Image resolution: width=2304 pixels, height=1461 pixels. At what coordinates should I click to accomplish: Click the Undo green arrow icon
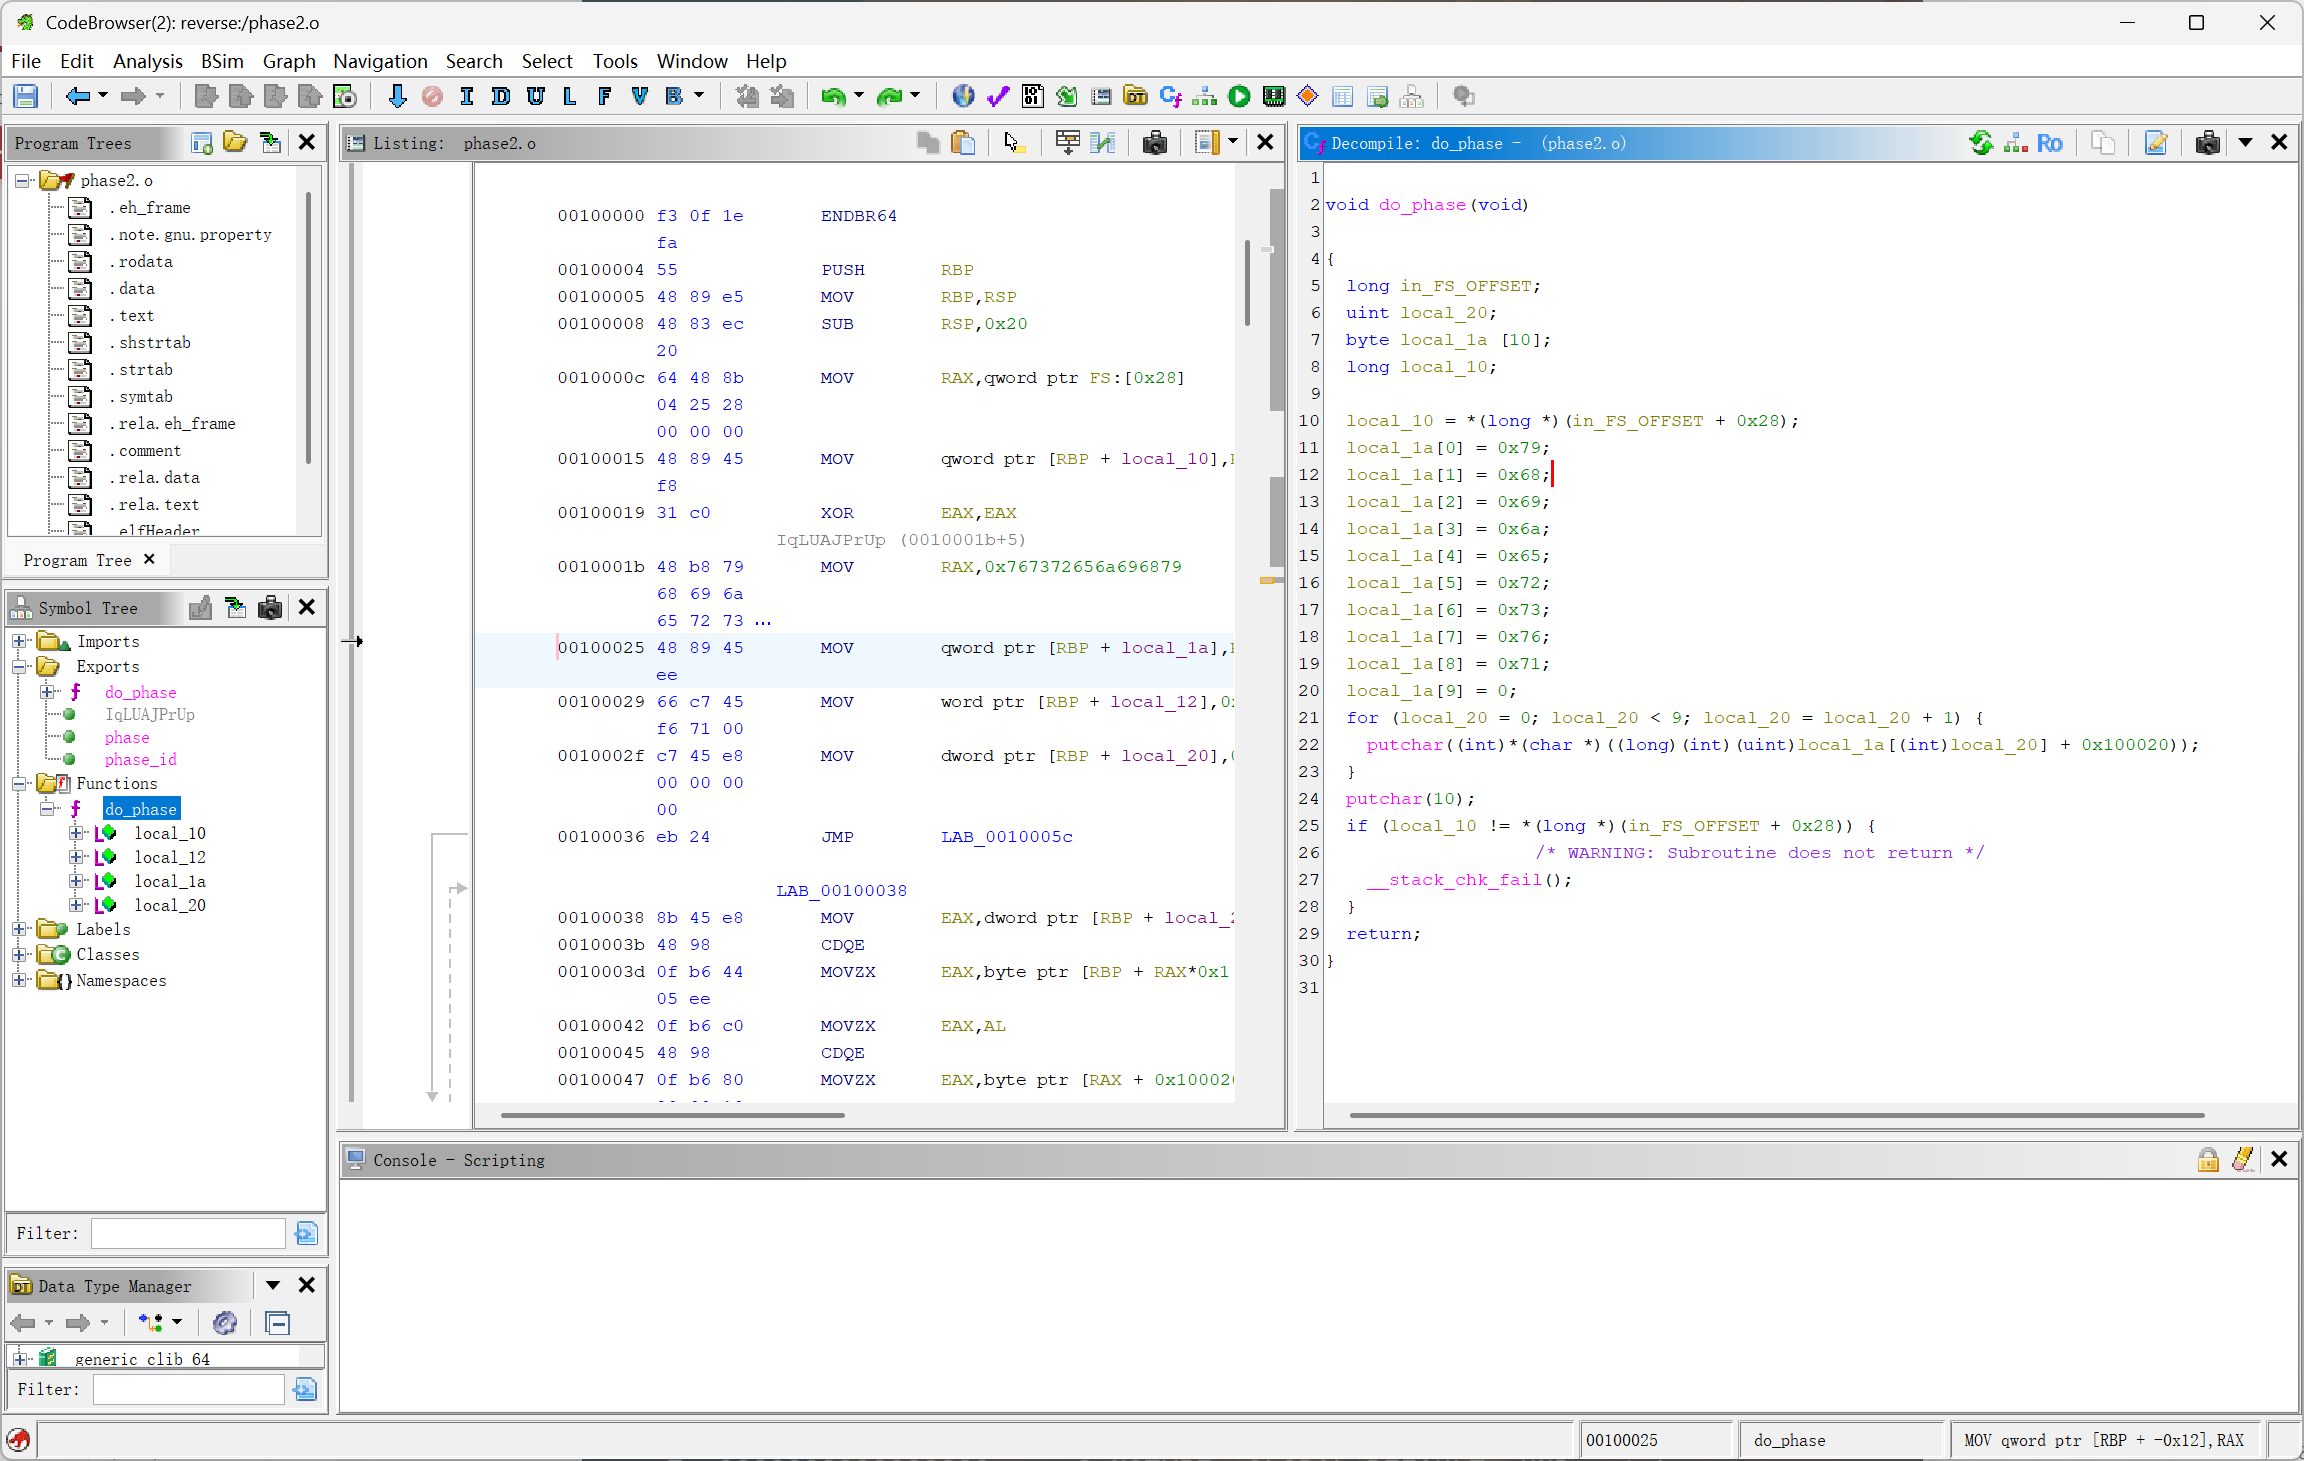tap(833, 96)
